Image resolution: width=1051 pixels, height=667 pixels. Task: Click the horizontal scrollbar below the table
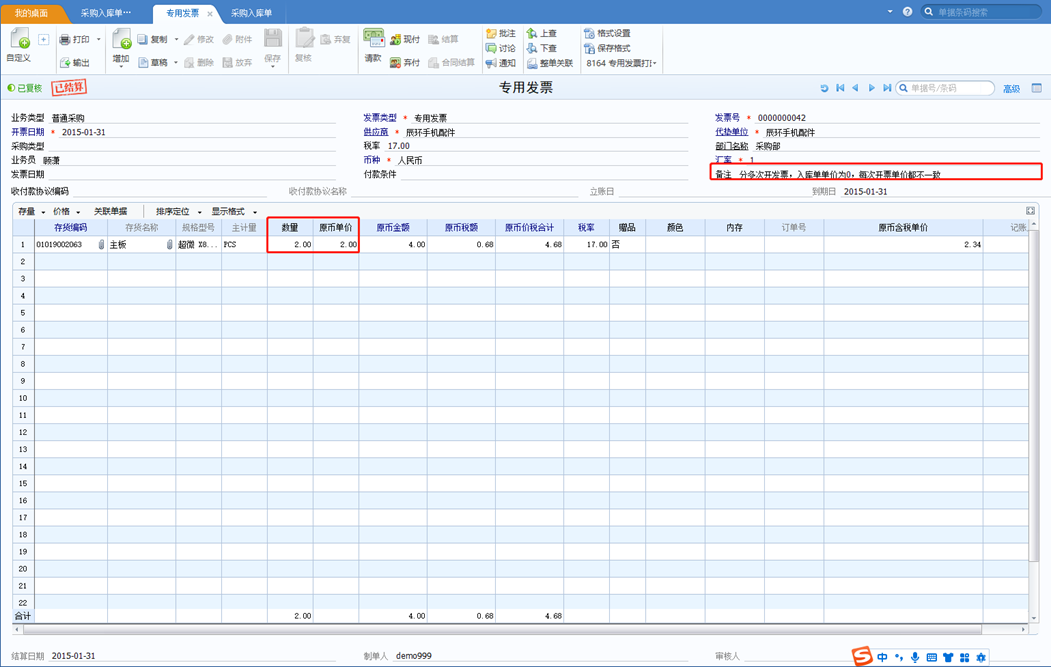[x=503, y=629]
